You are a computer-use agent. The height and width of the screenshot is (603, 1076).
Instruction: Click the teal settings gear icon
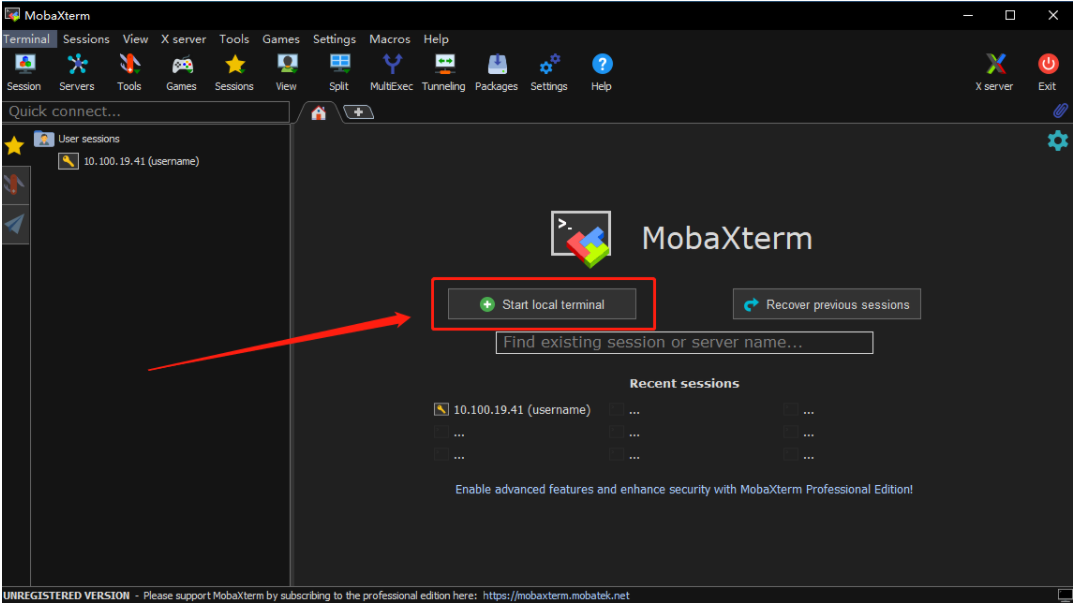(1057, 141)
